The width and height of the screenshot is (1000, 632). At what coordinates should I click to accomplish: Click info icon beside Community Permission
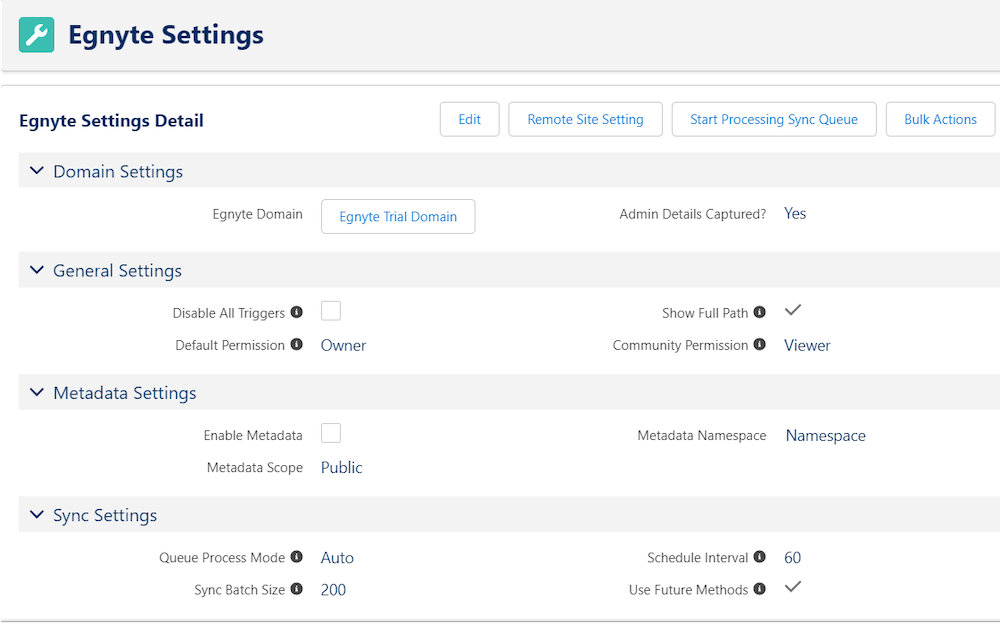click(760, 344)
